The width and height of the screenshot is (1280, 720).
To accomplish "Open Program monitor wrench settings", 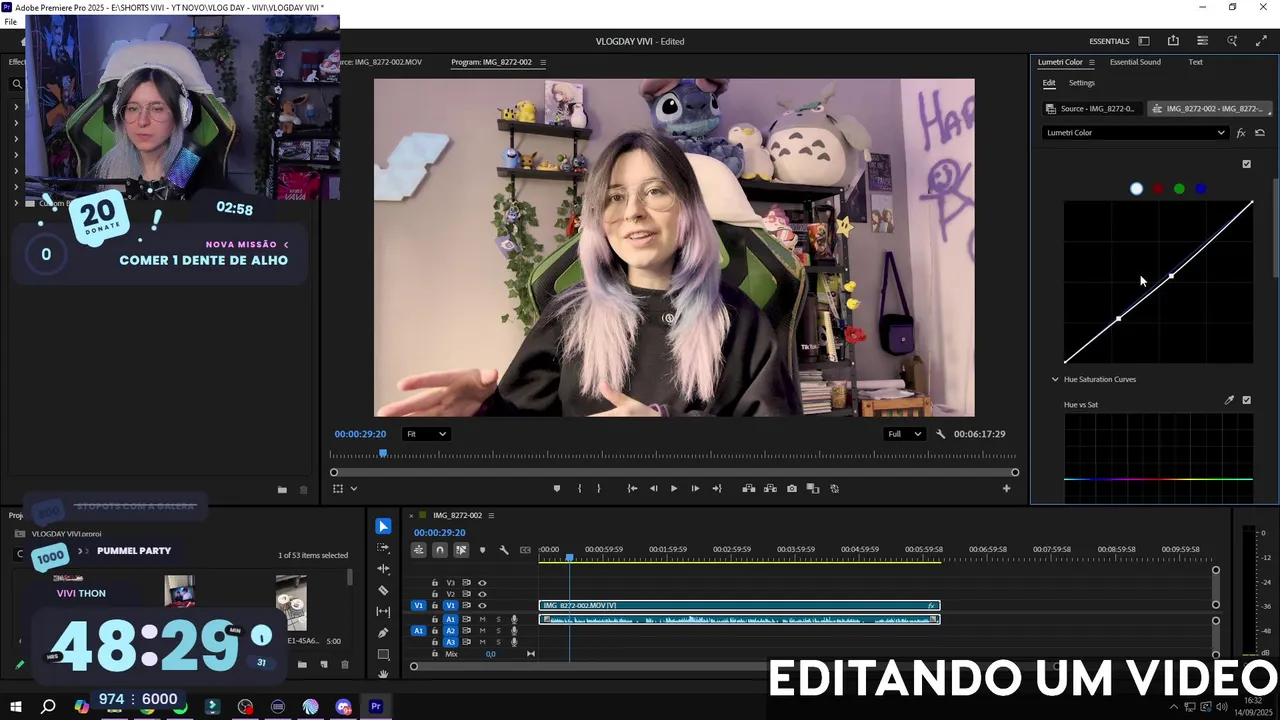I will click(x=940, y=434).
